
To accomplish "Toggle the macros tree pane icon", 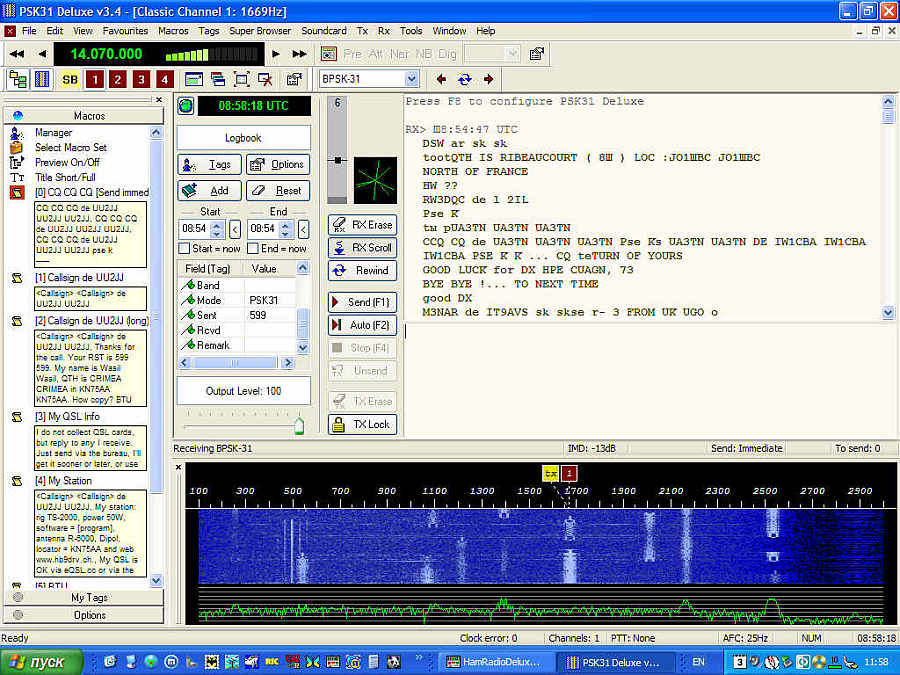I will [x=18, y=79].
